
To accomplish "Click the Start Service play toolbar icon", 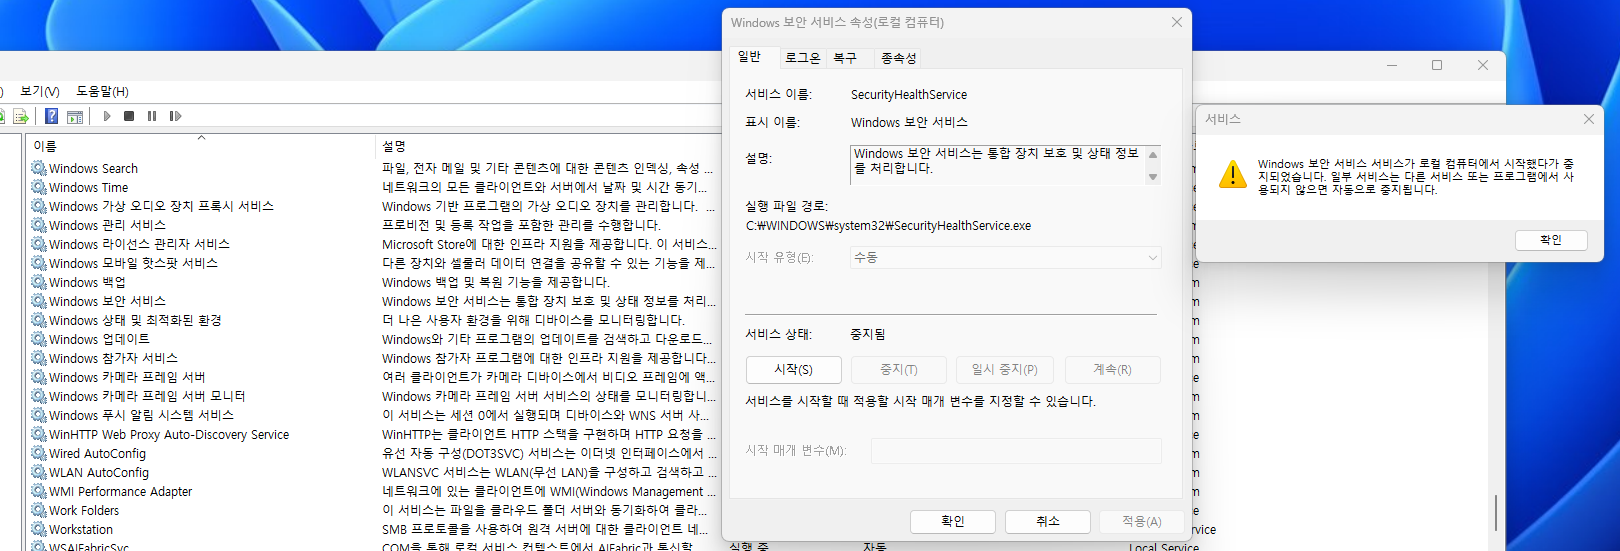I will pos(107,116).
